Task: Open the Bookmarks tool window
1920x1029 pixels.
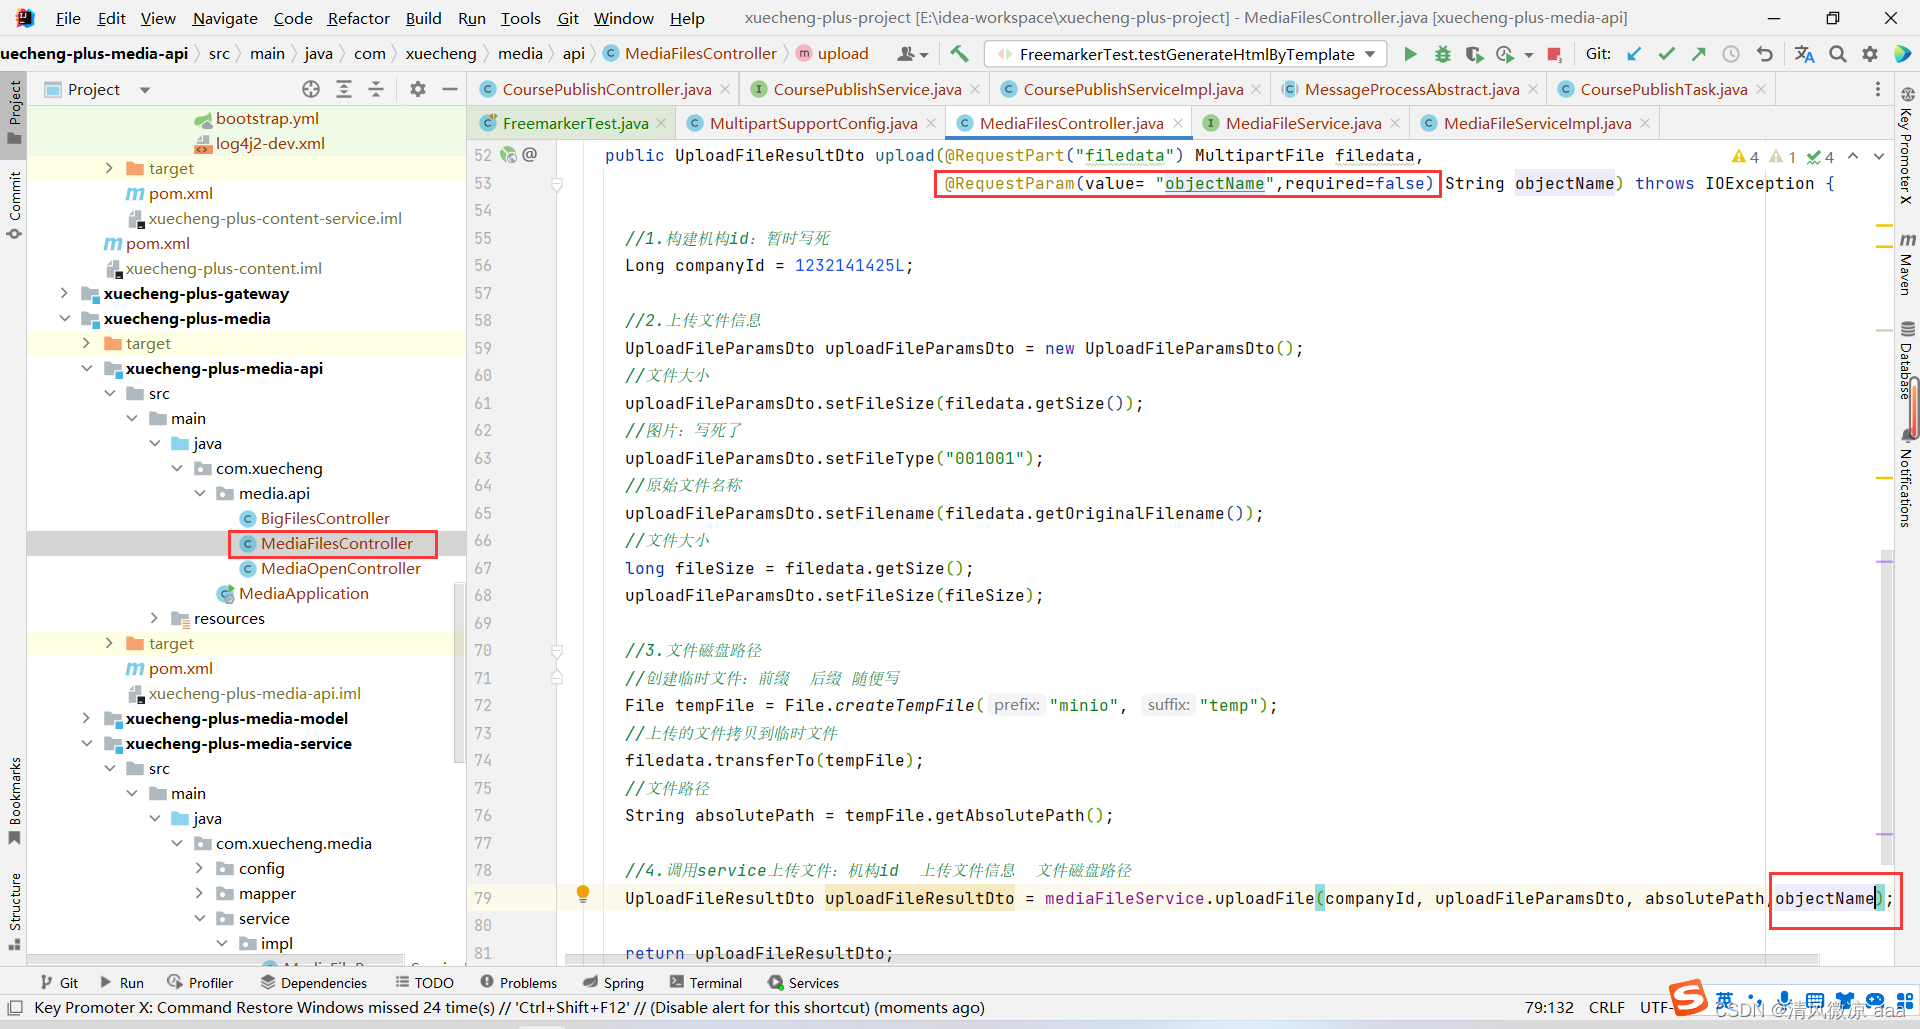Action: pos(14,800)
